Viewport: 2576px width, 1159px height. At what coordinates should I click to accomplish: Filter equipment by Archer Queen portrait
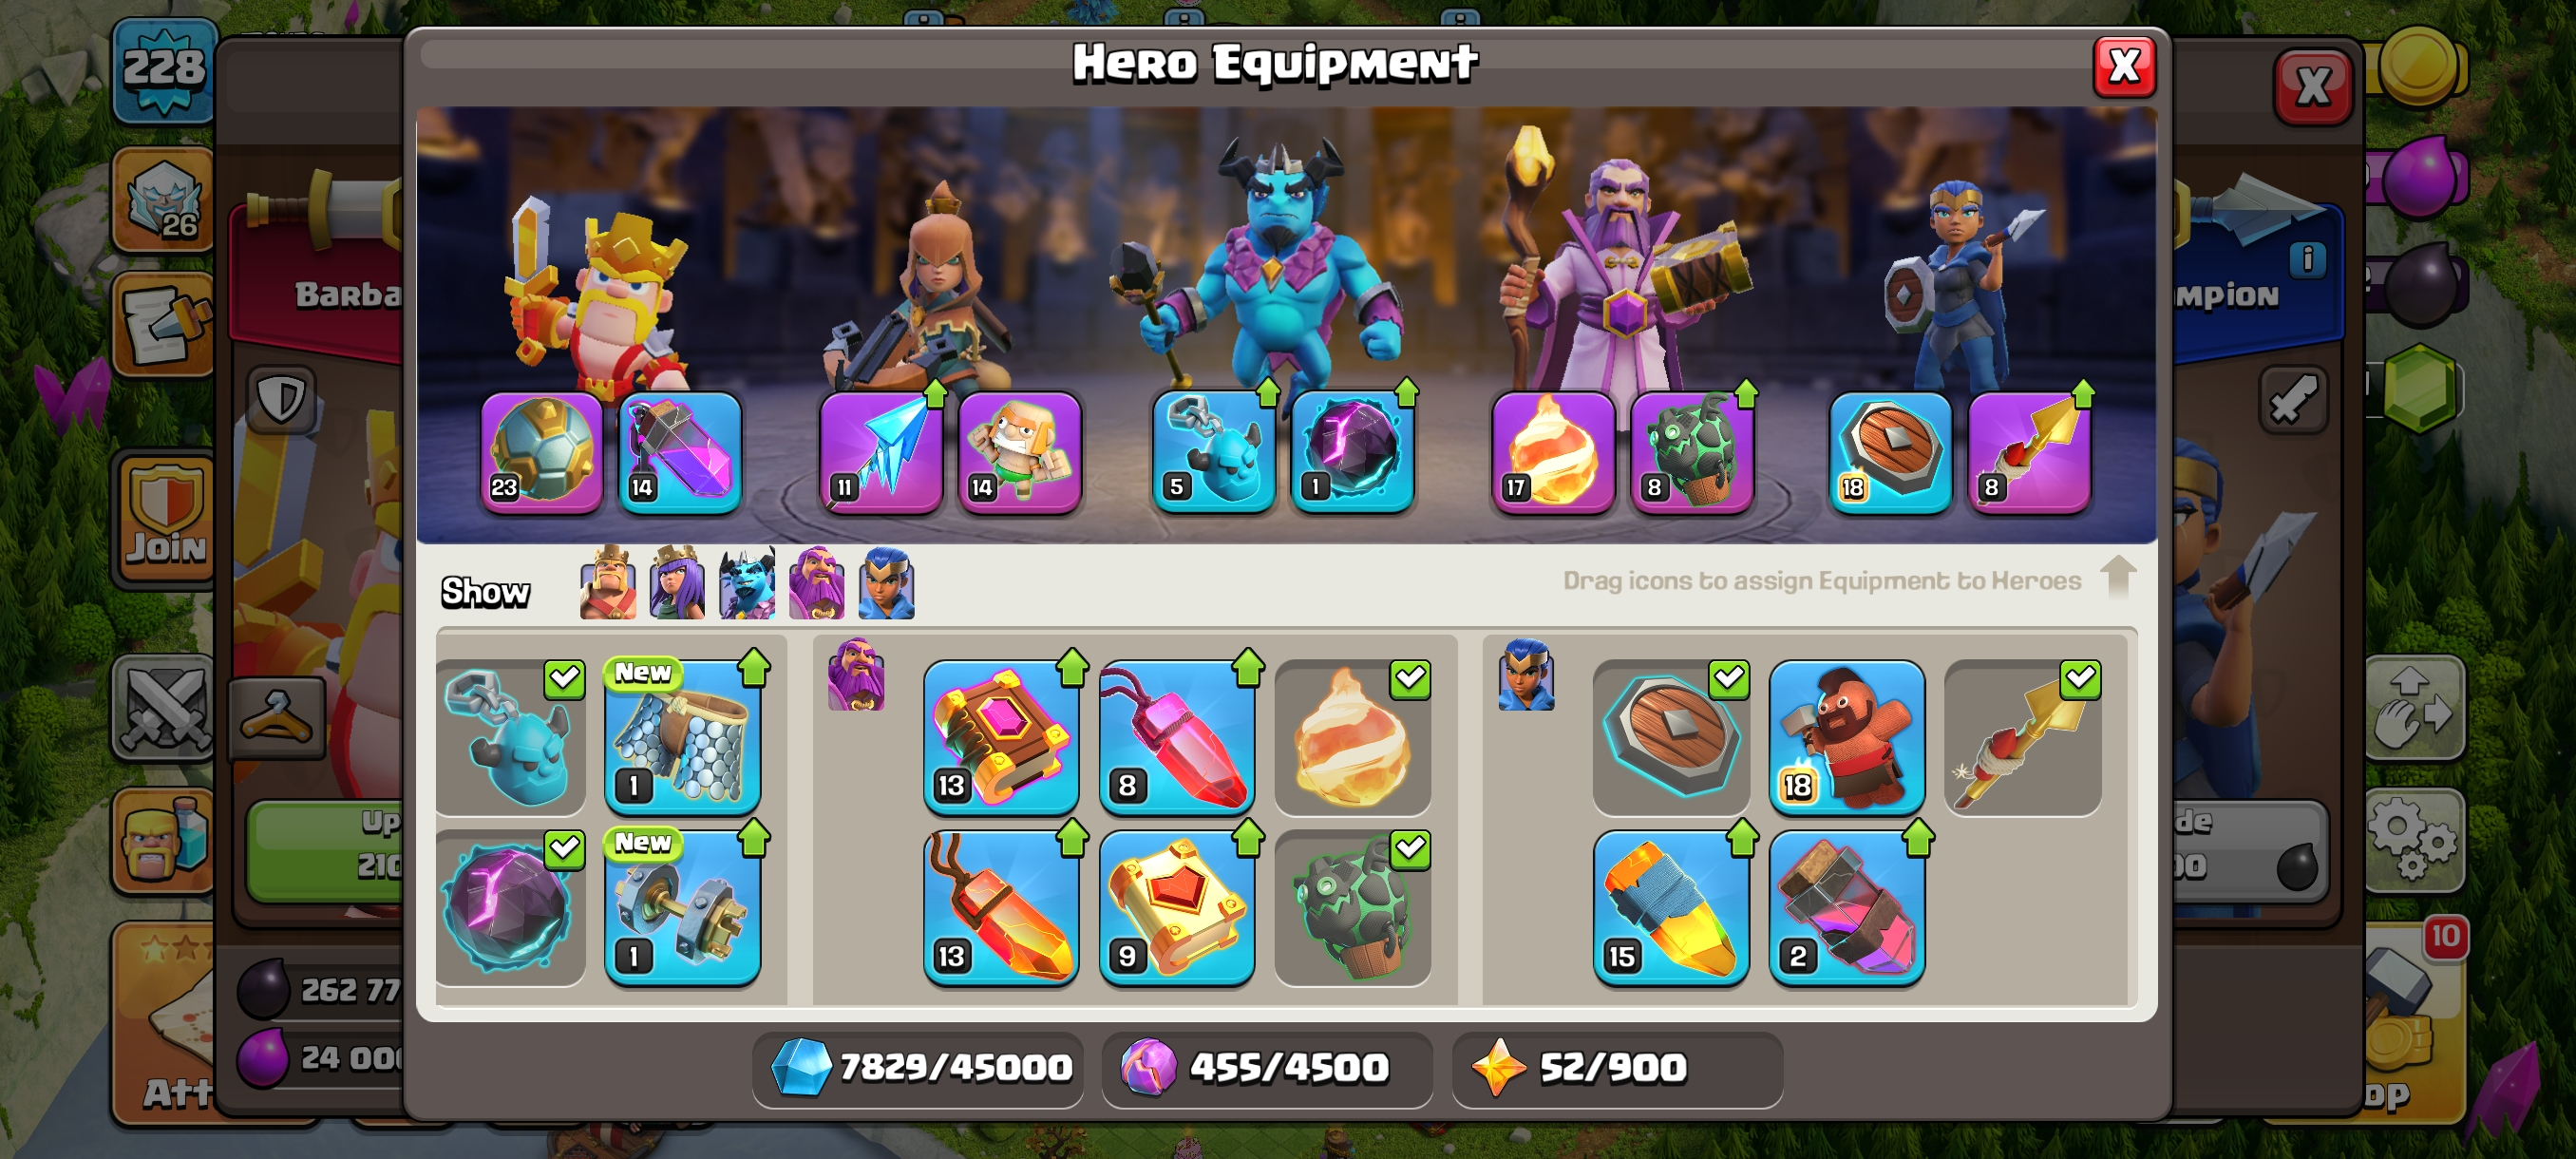tap(677, 584)
